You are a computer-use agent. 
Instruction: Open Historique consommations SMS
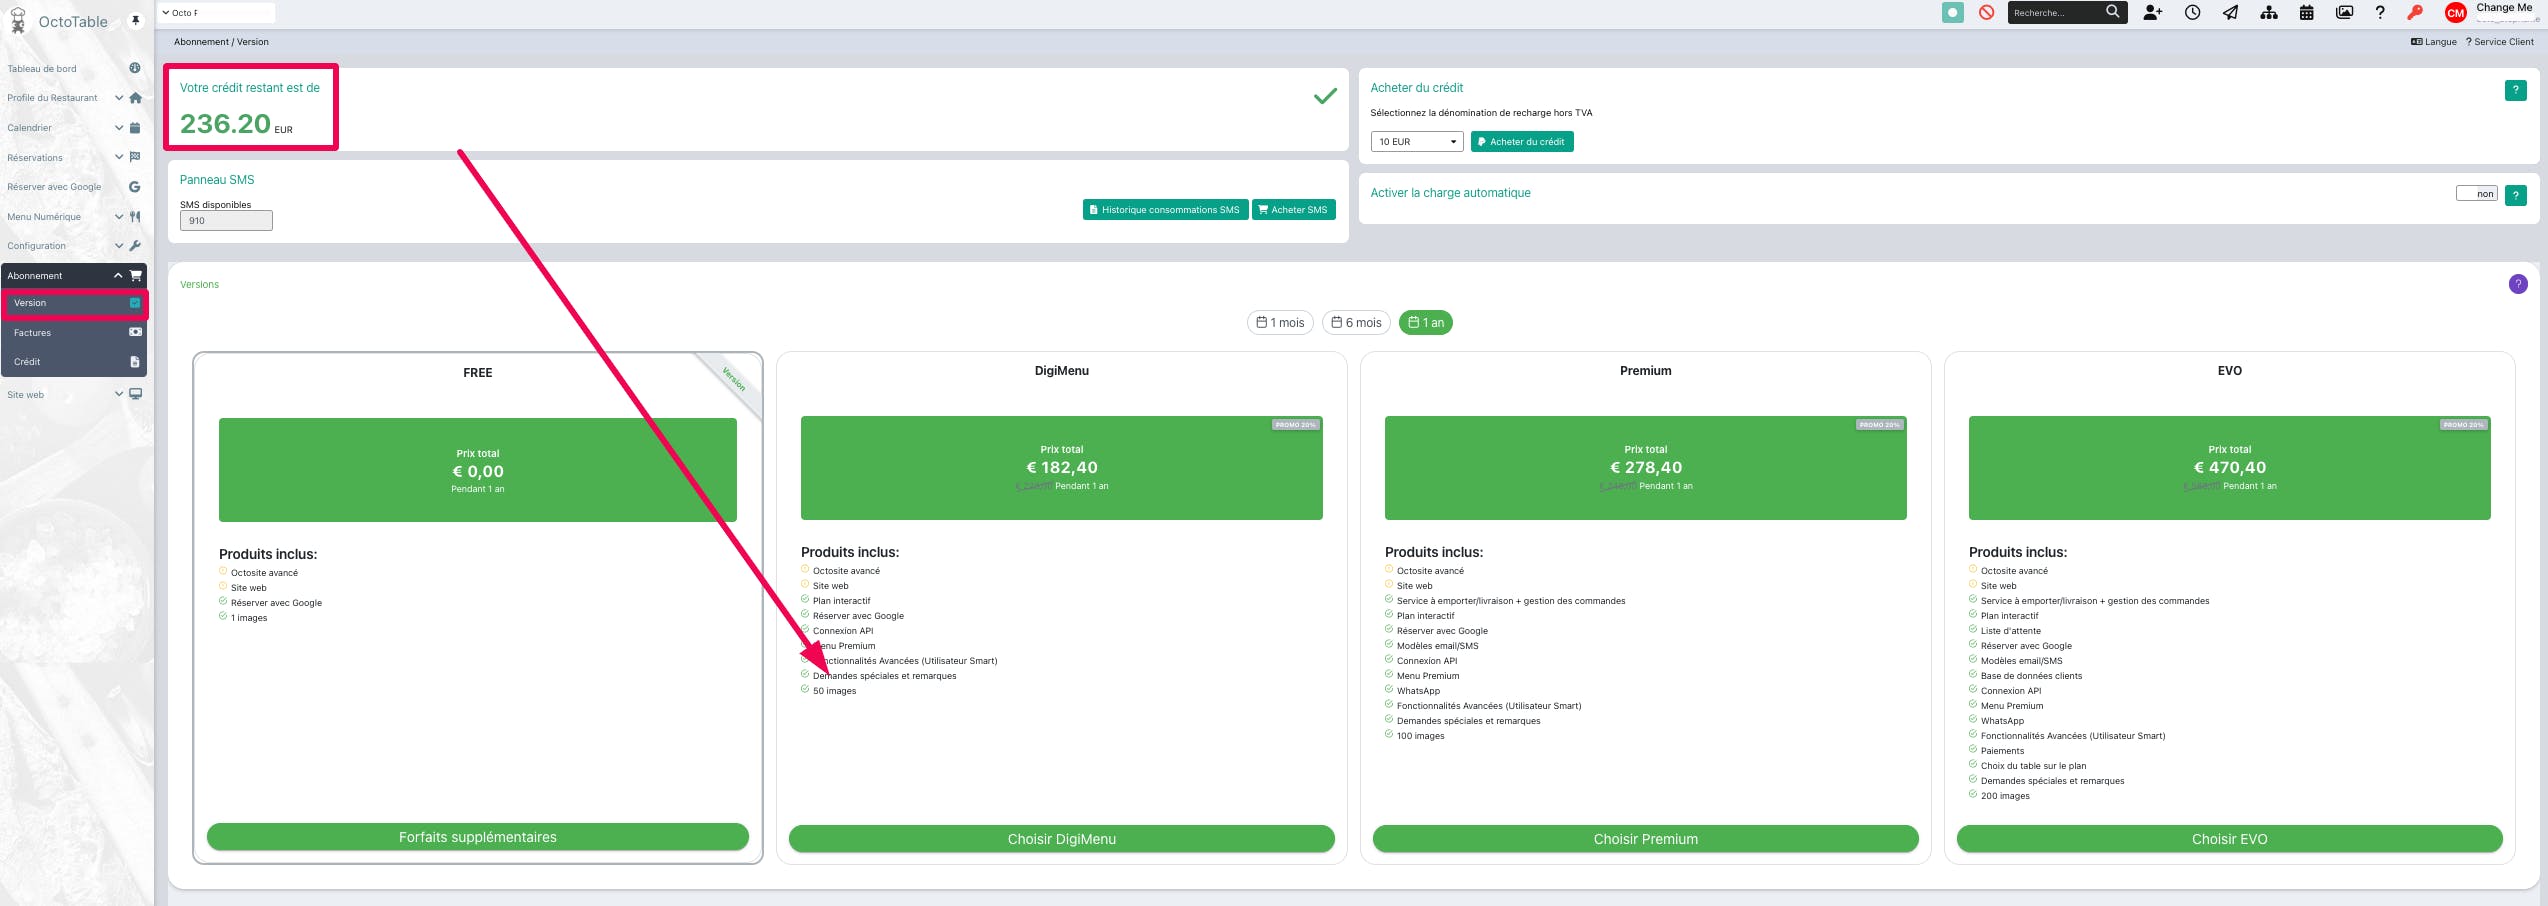pyautogui.click(x=1165, y=210)
